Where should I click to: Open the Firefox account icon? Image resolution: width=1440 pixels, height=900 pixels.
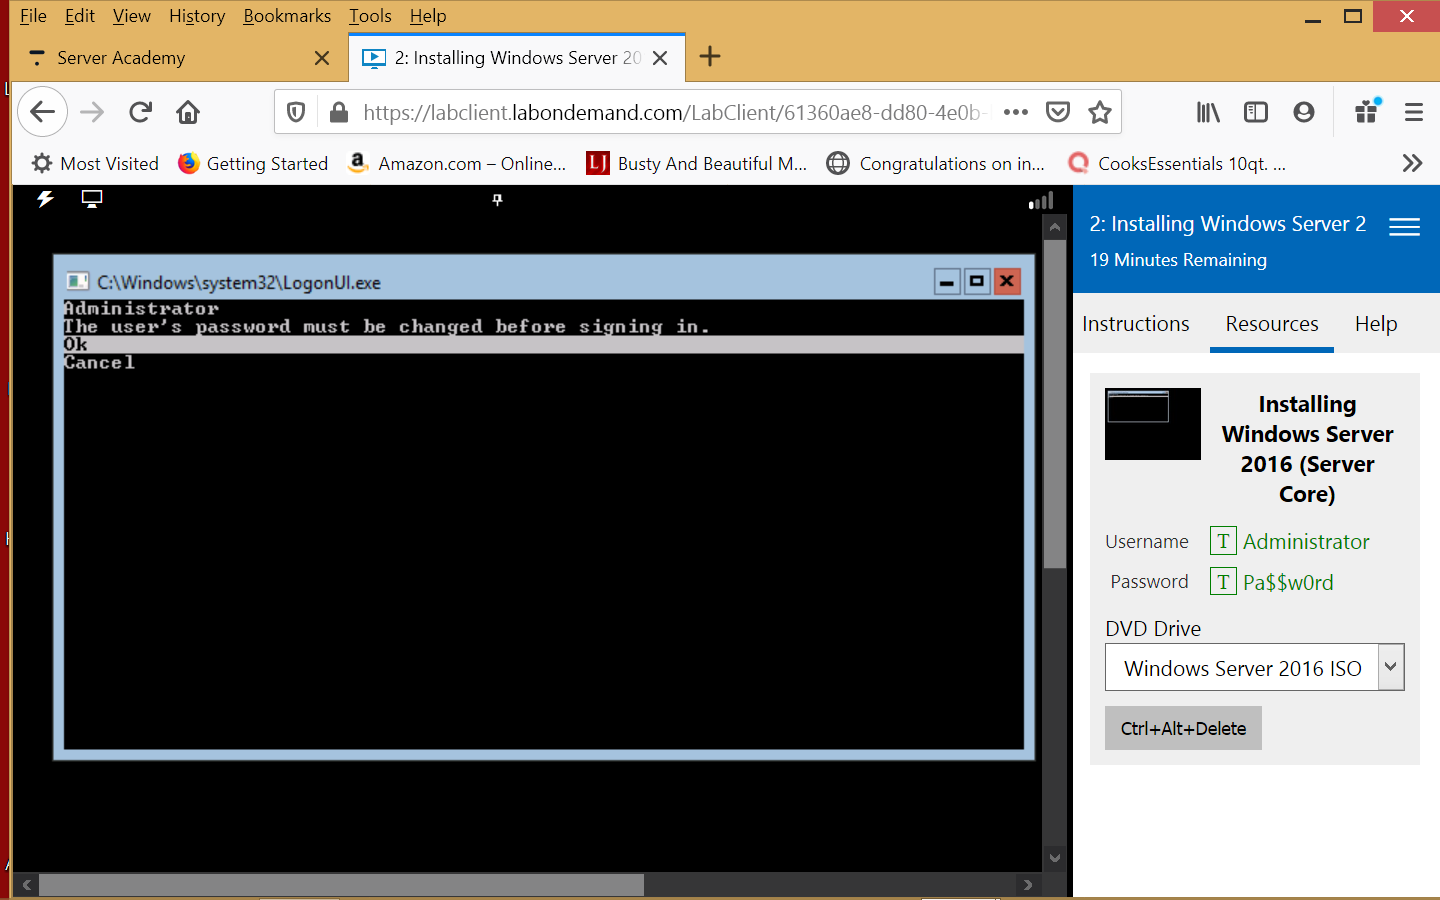click(x=1303, y=112)
